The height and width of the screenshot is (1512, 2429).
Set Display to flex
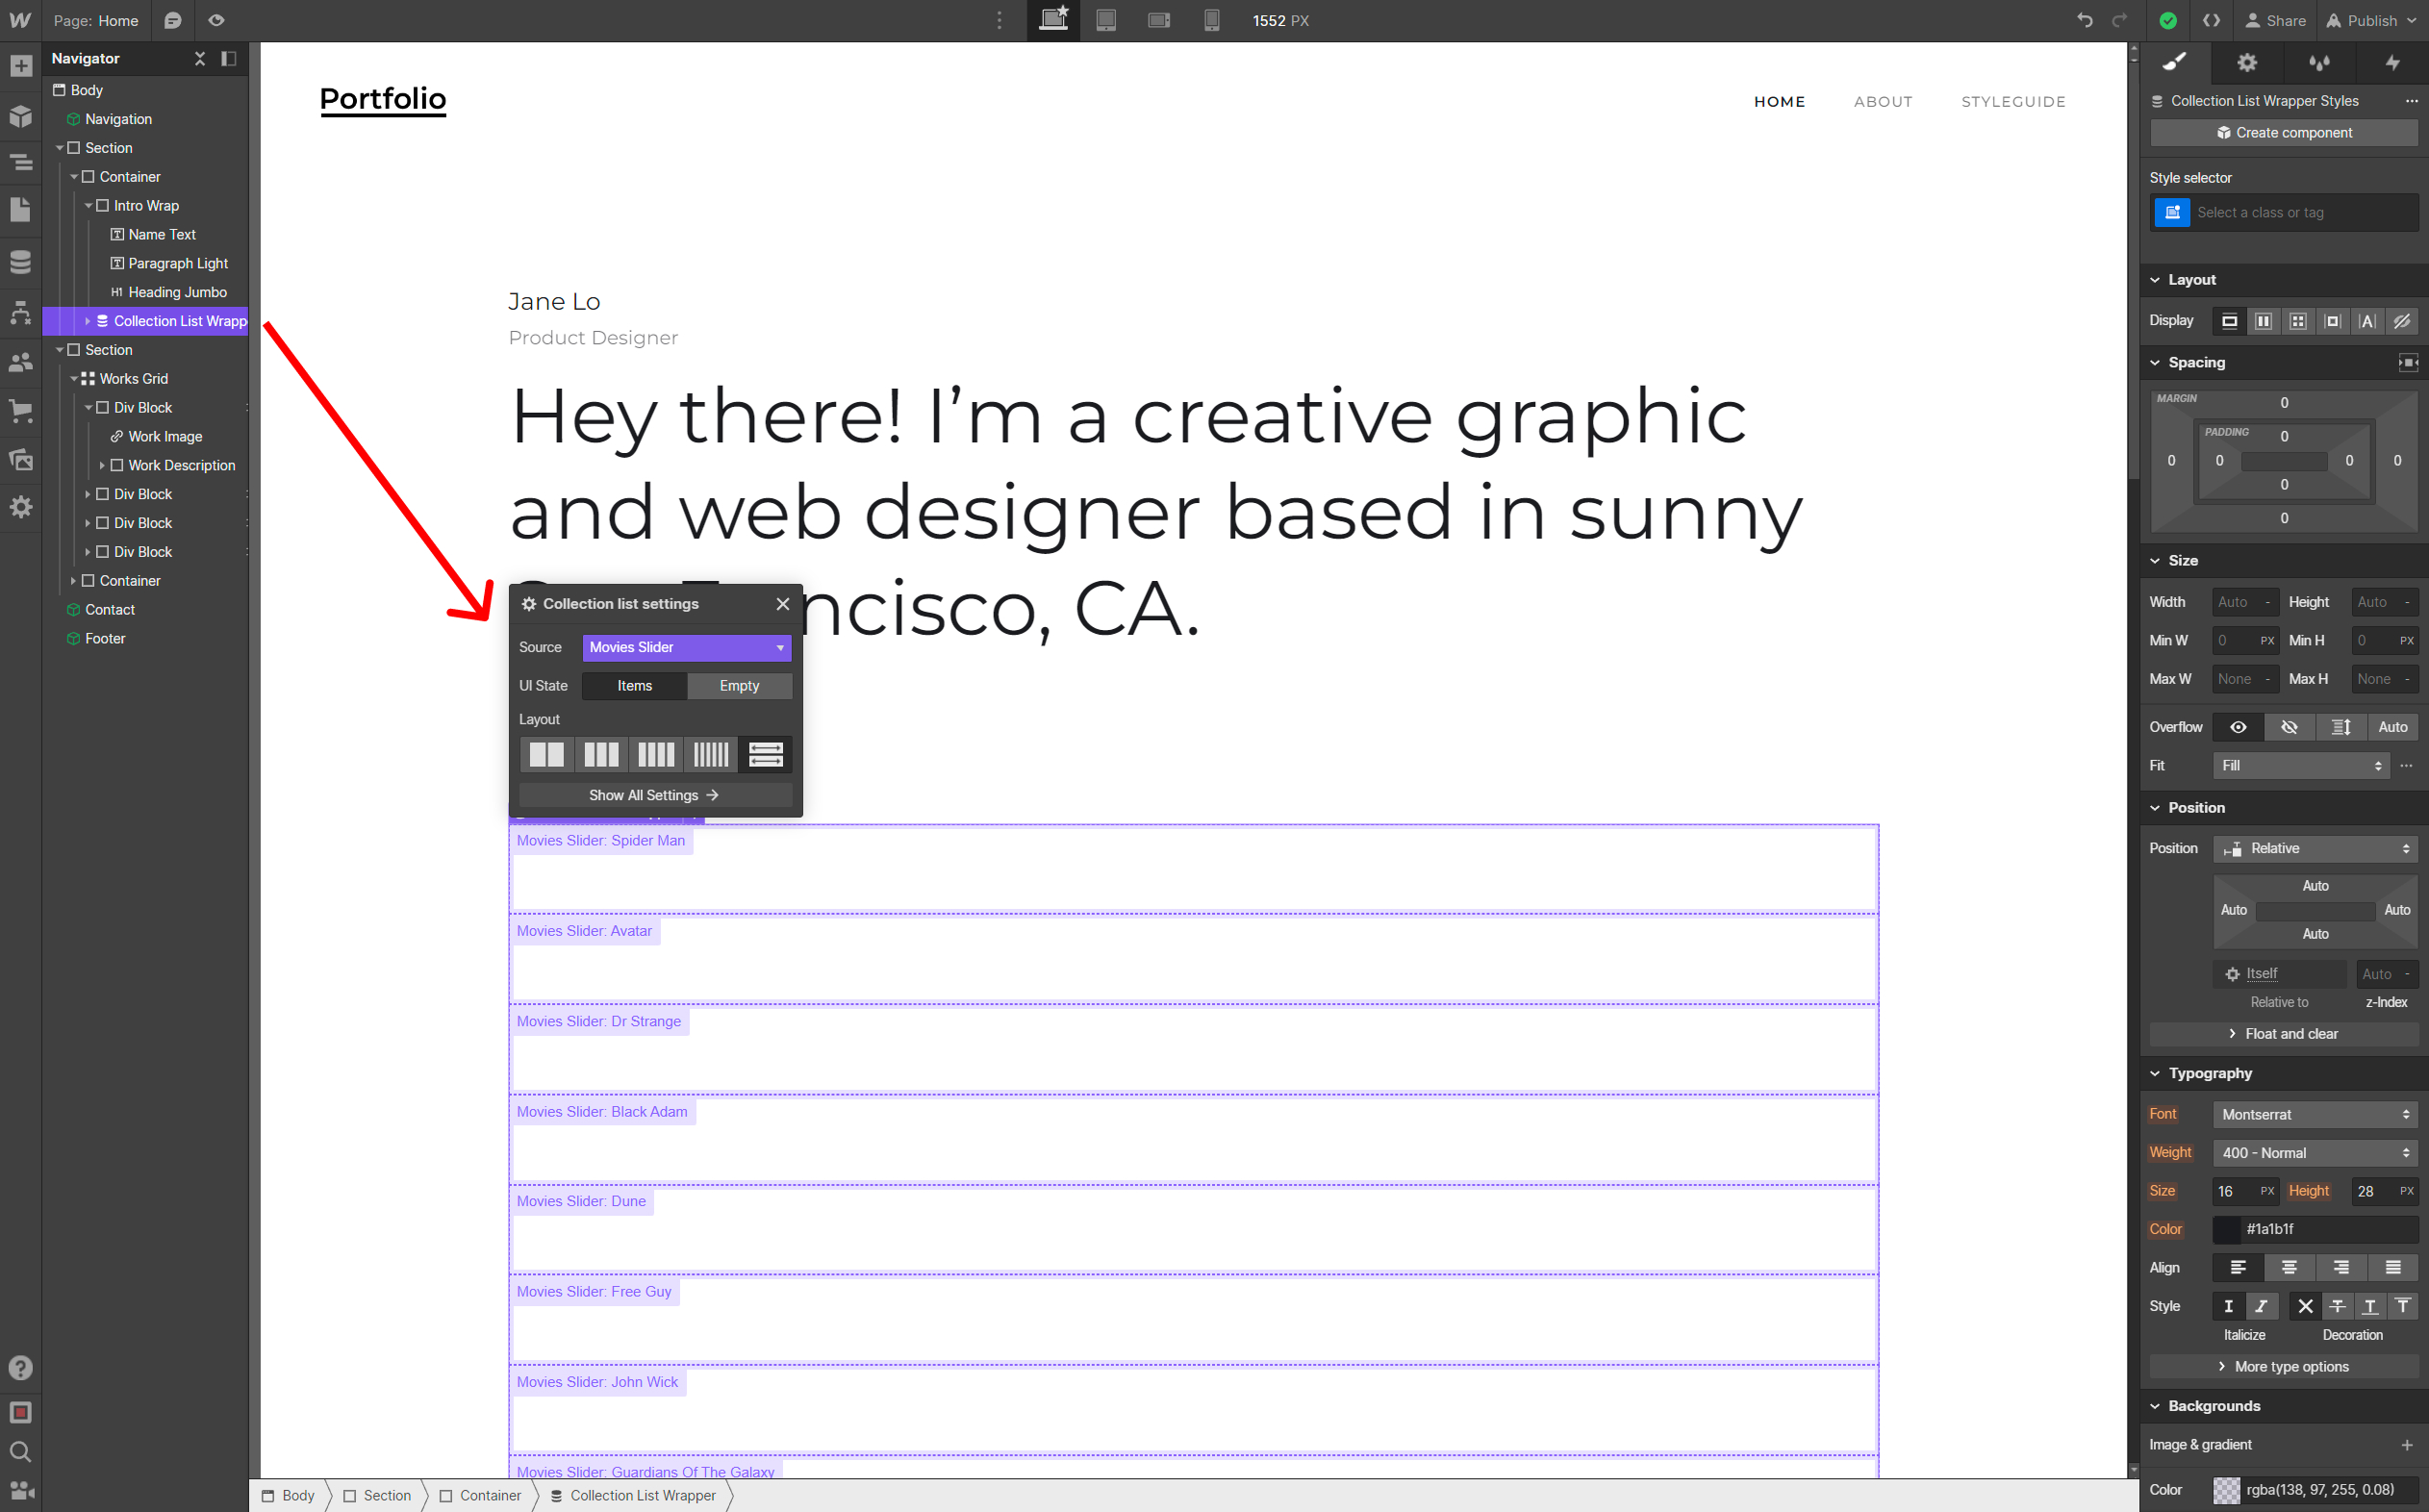click(2263, 321)
